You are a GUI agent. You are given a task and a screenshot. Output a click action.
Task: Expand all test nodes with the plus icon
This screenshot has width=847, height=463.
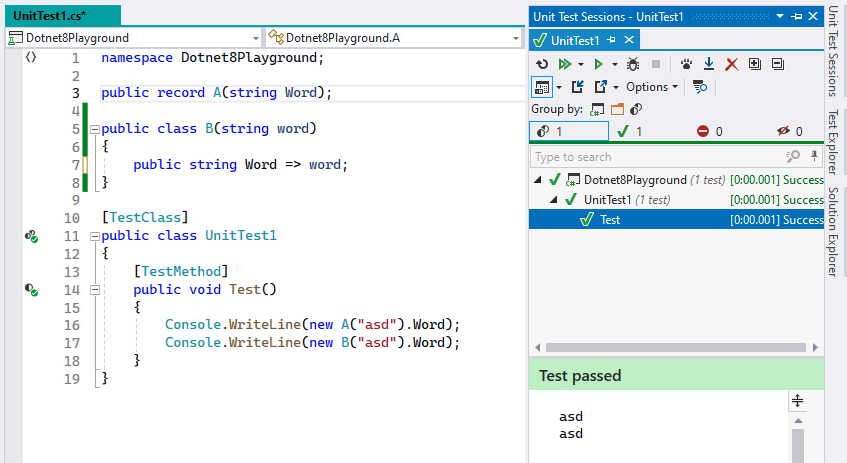click(755, 64)
